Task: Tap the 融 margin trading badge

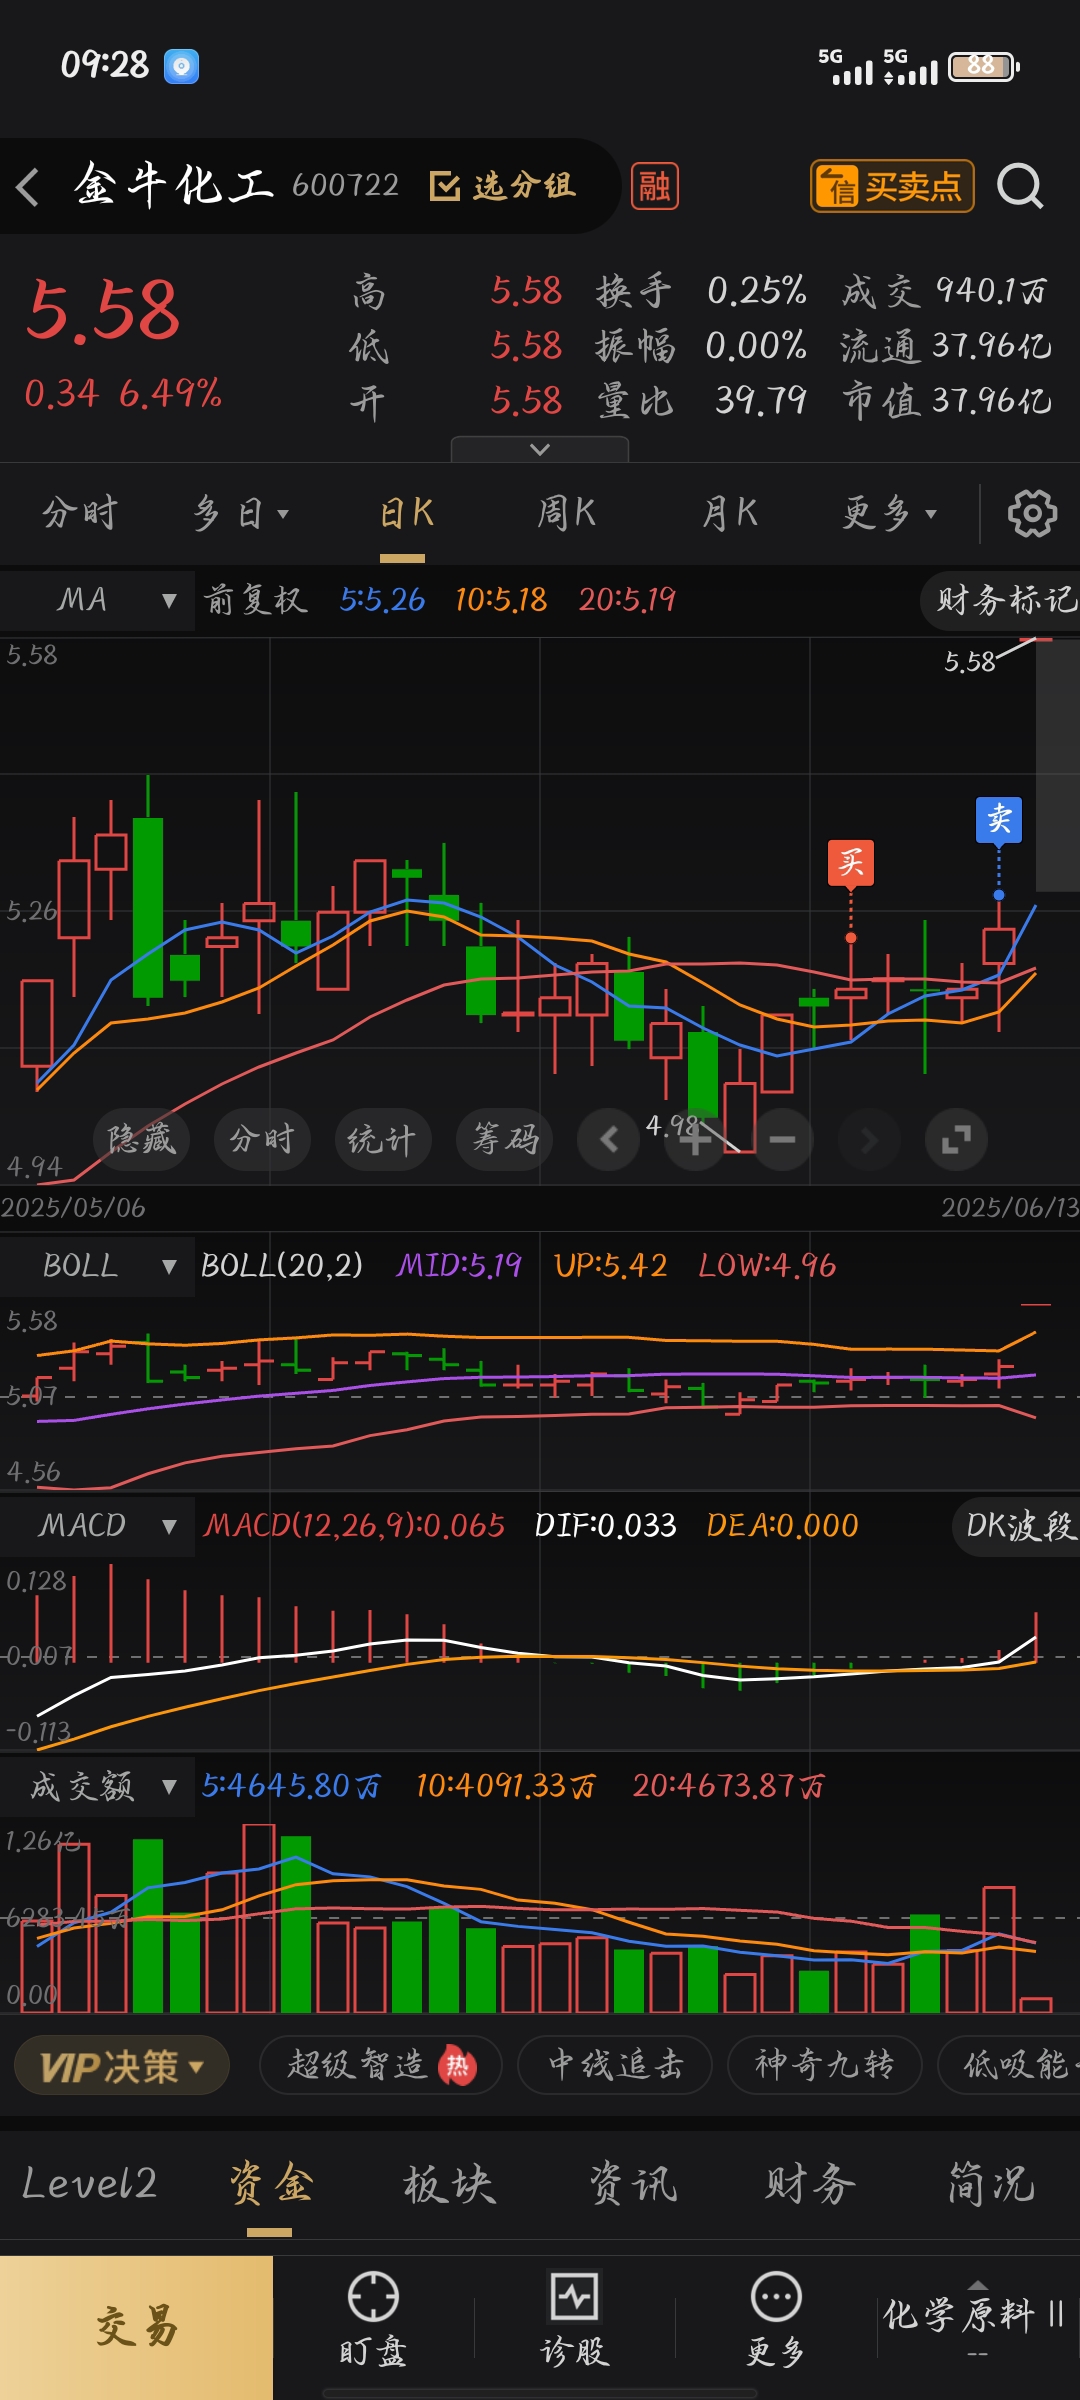Action: [654, 186]
